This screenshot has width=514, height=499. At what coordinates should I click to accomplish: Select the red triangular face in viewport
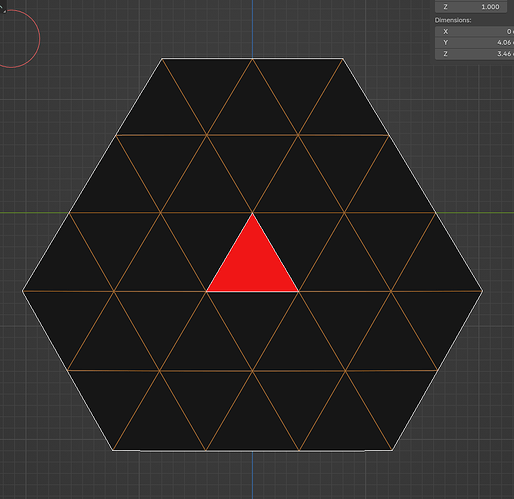pyautogui.click(x=252, y=265)
